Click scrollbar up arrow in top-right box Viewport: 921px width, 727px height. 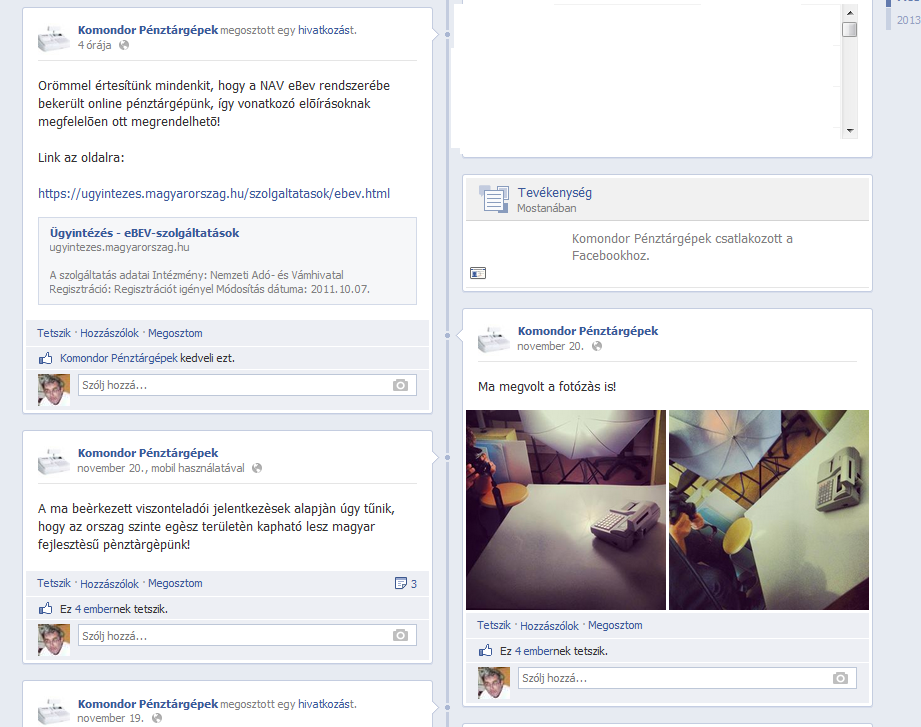(x=849, y=12)
